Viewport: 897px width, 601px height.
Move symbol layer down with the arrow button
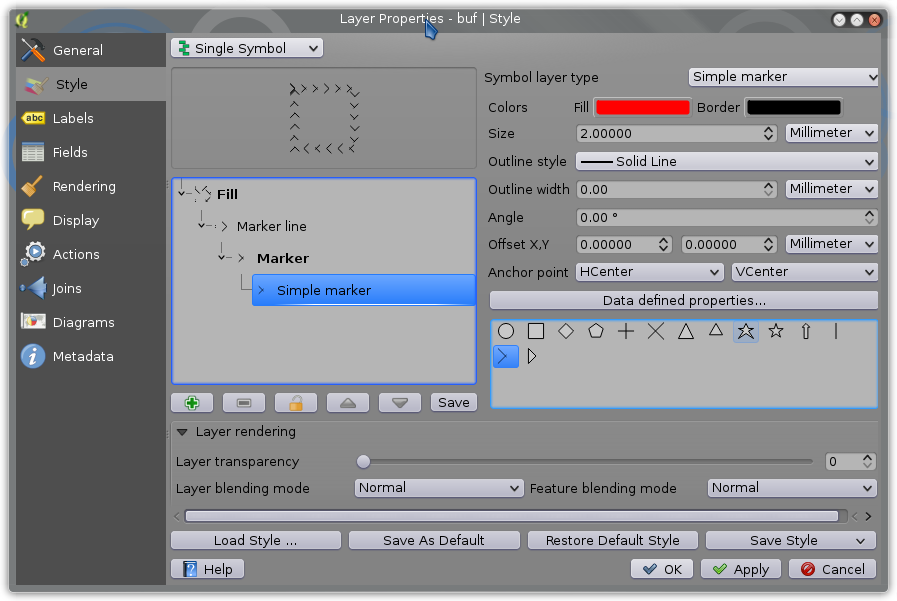[400, 402]
